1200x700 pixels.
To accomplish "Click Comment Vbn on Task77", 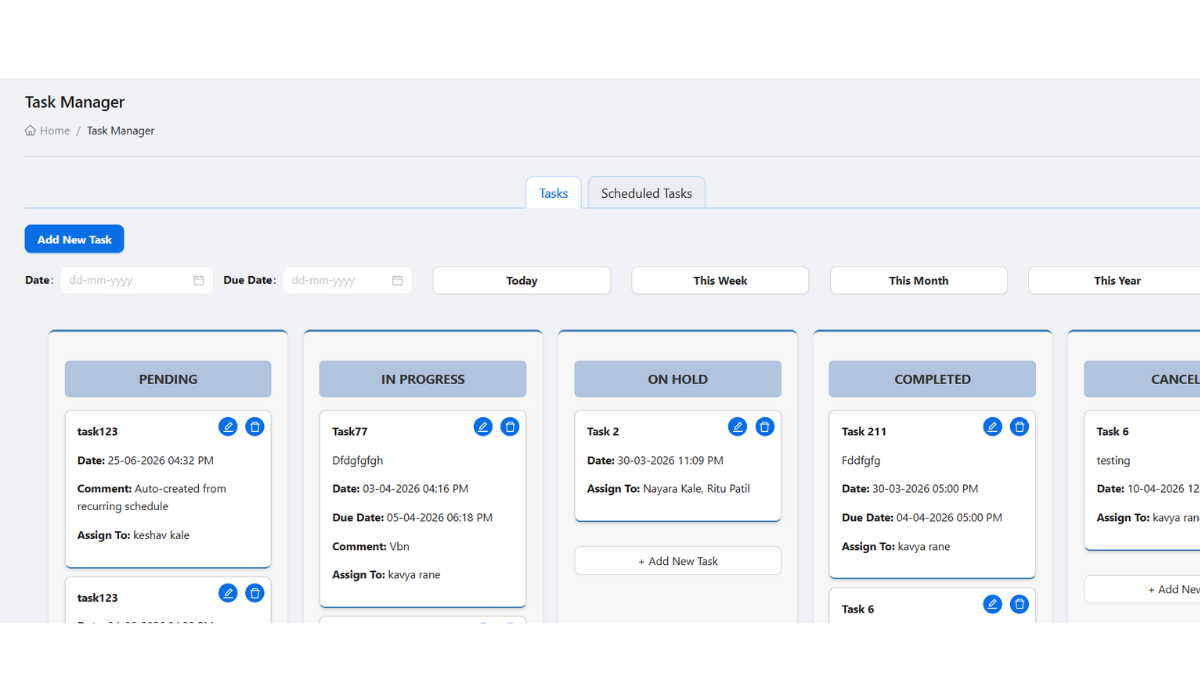I will (371, 547).
